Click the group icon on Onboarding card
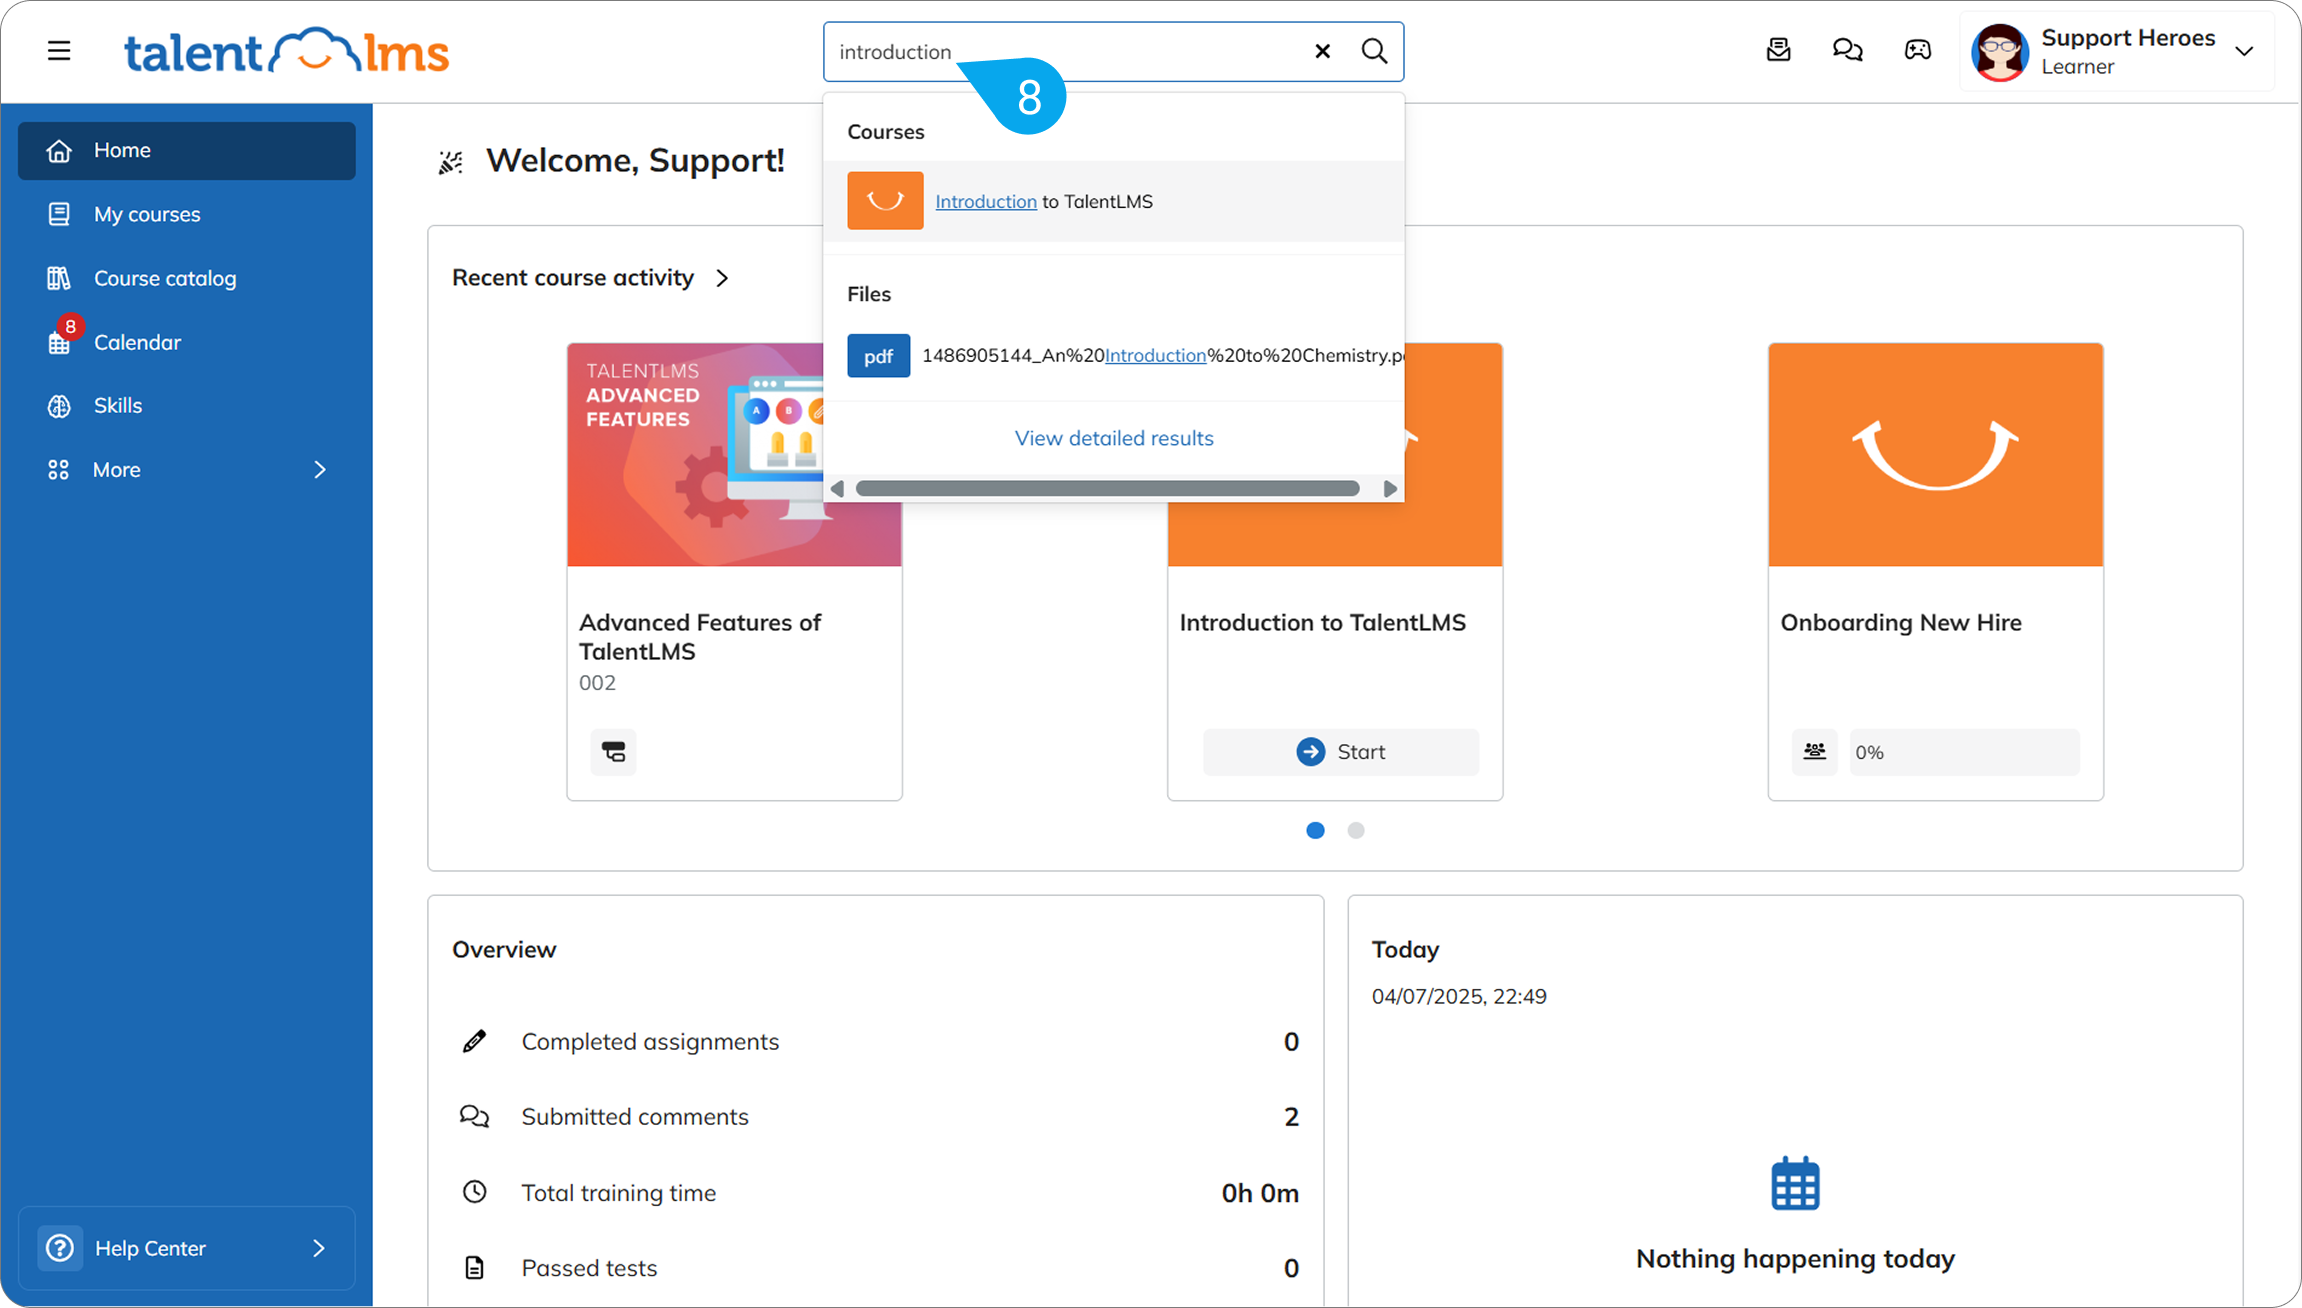This screenshot has width=2302, height=1308. [x=1814, y=751]
